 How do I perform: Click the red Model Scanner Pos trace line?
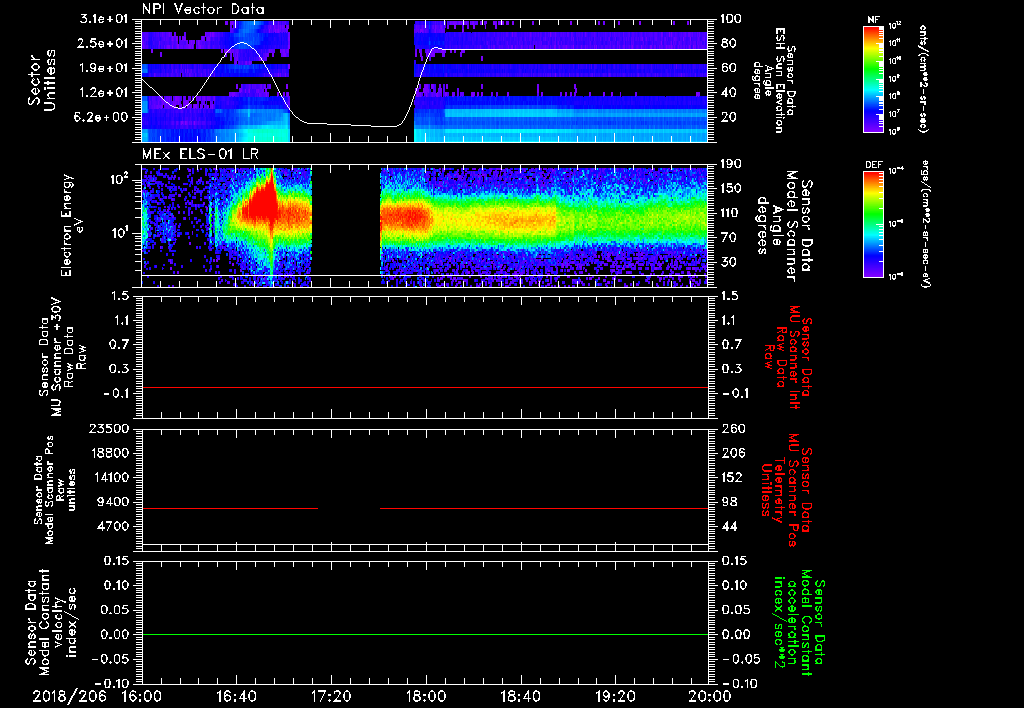pyautogui.click(x=425, y=508)
